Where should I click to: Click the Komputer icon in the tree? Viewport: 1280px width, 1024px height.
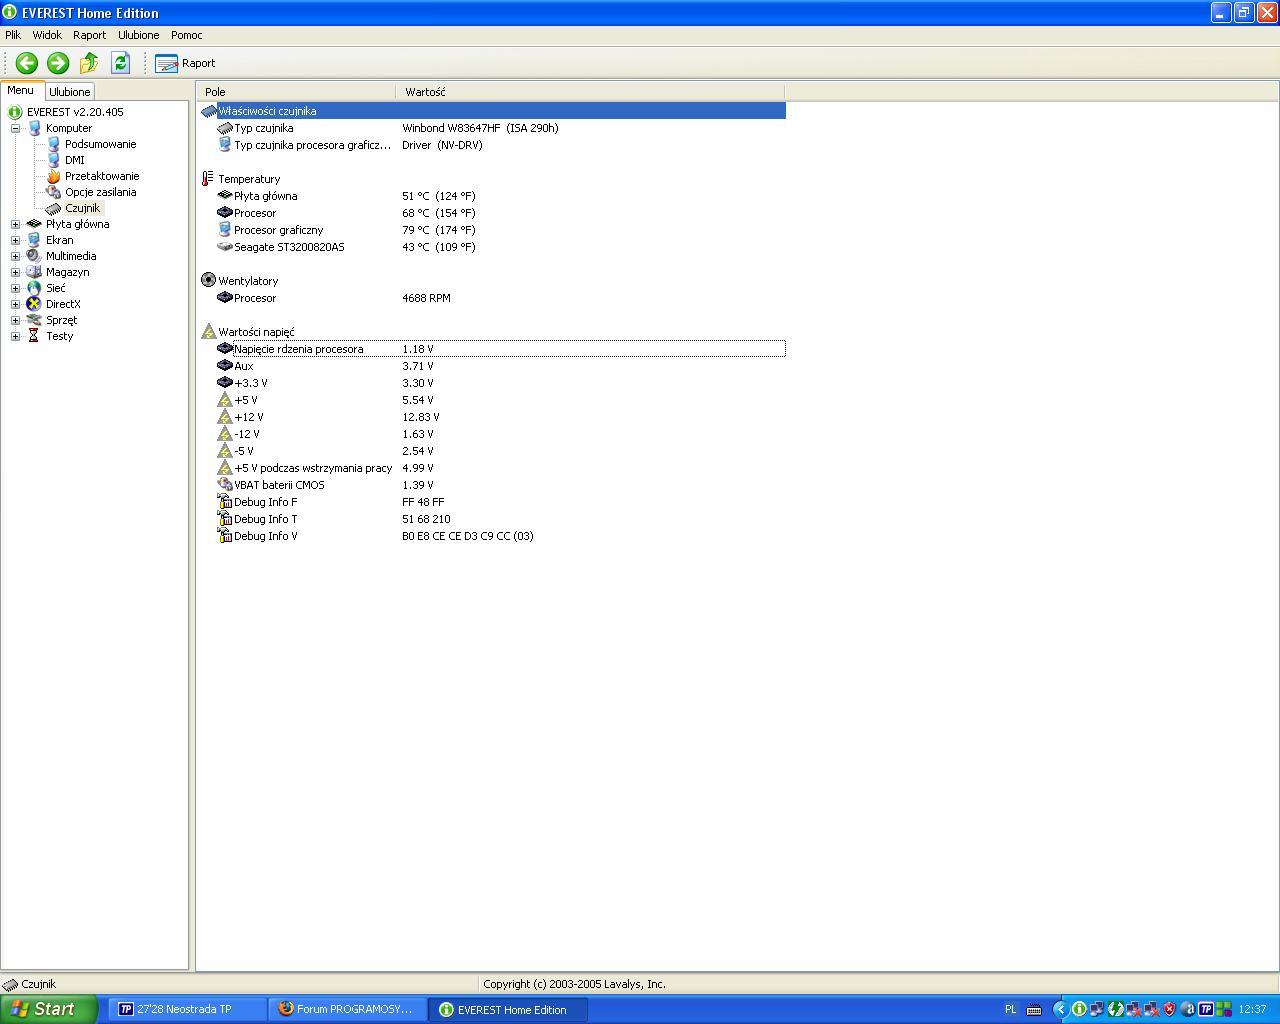pos(34,128)
